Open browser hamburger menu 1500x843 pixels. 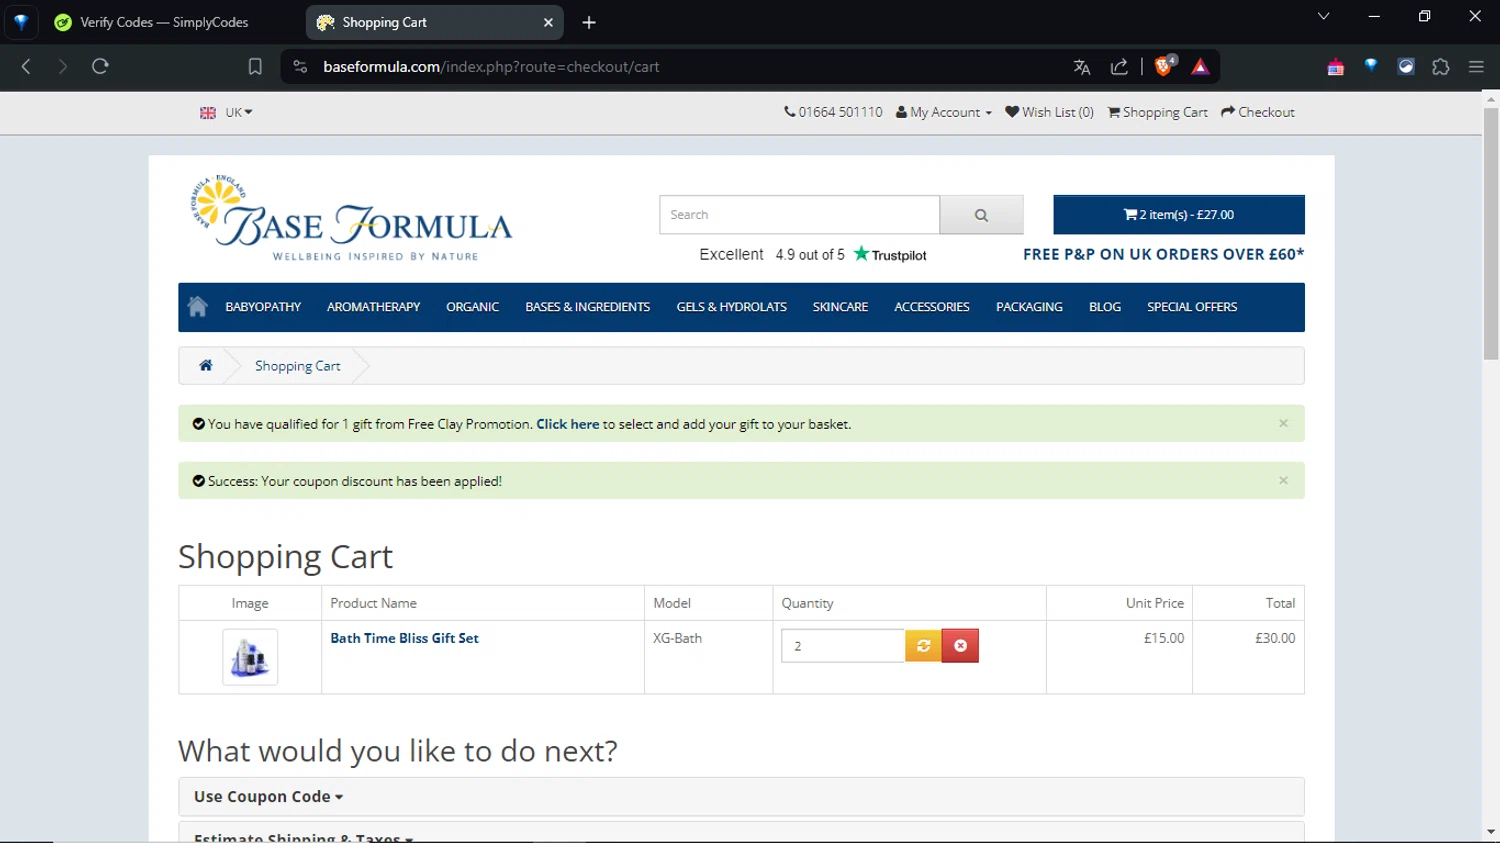pos(1476,67)
